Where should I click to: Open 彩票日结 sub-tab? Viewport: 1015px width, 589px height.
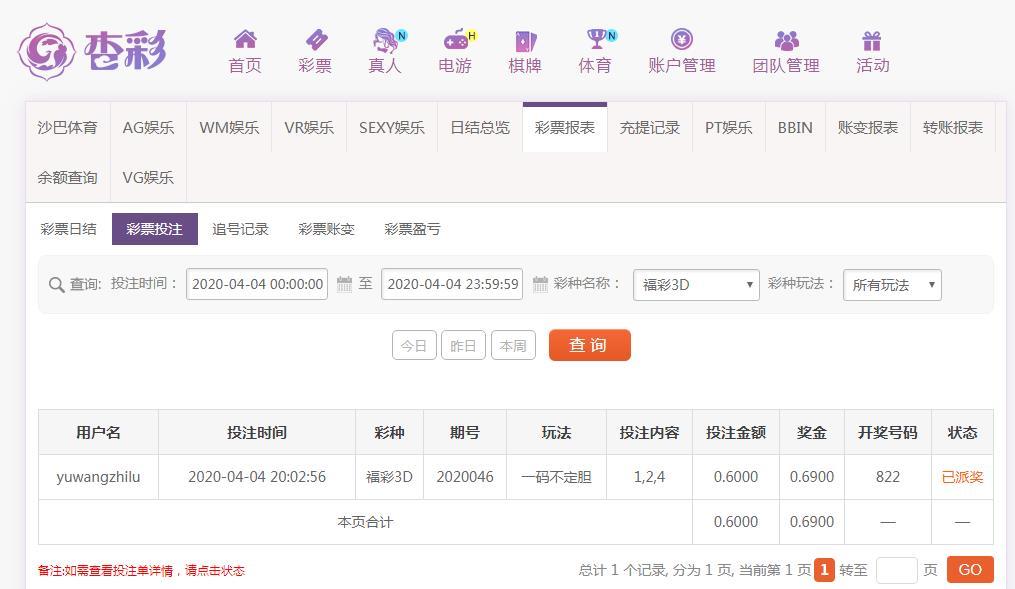click(x=68, y=229)
